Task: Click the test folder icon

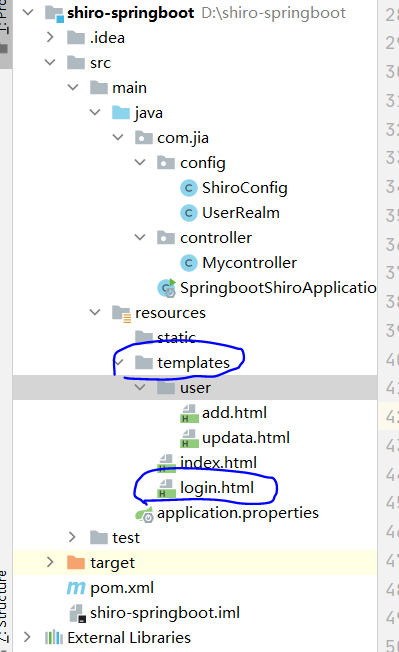Action: click(99, 538)
